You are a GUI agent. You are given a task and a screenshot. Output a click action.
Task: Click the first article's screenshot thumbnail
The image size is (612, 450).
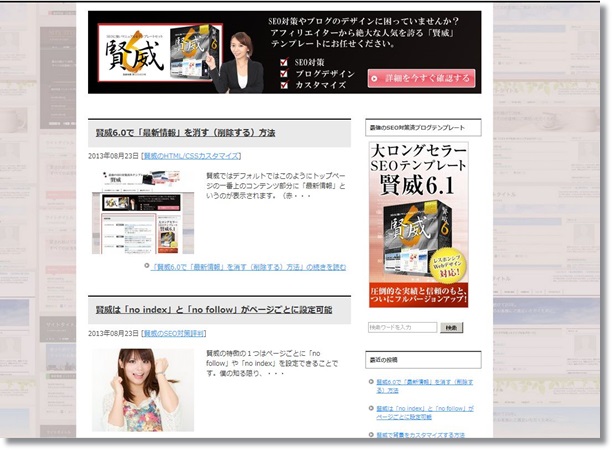tap(143, 212)
